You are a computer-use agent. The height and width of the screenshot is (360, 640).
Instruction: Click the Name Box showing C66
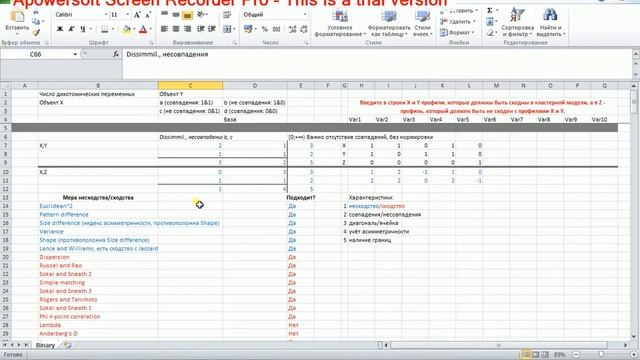pos(36,54)
